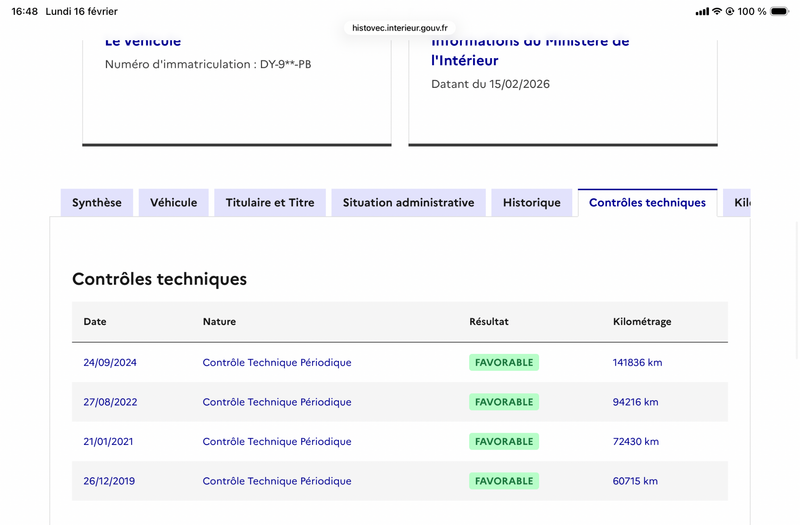The image size is (800, 525).
Task: Select the date 24/09/2024
Action: (x=110, y=362)
